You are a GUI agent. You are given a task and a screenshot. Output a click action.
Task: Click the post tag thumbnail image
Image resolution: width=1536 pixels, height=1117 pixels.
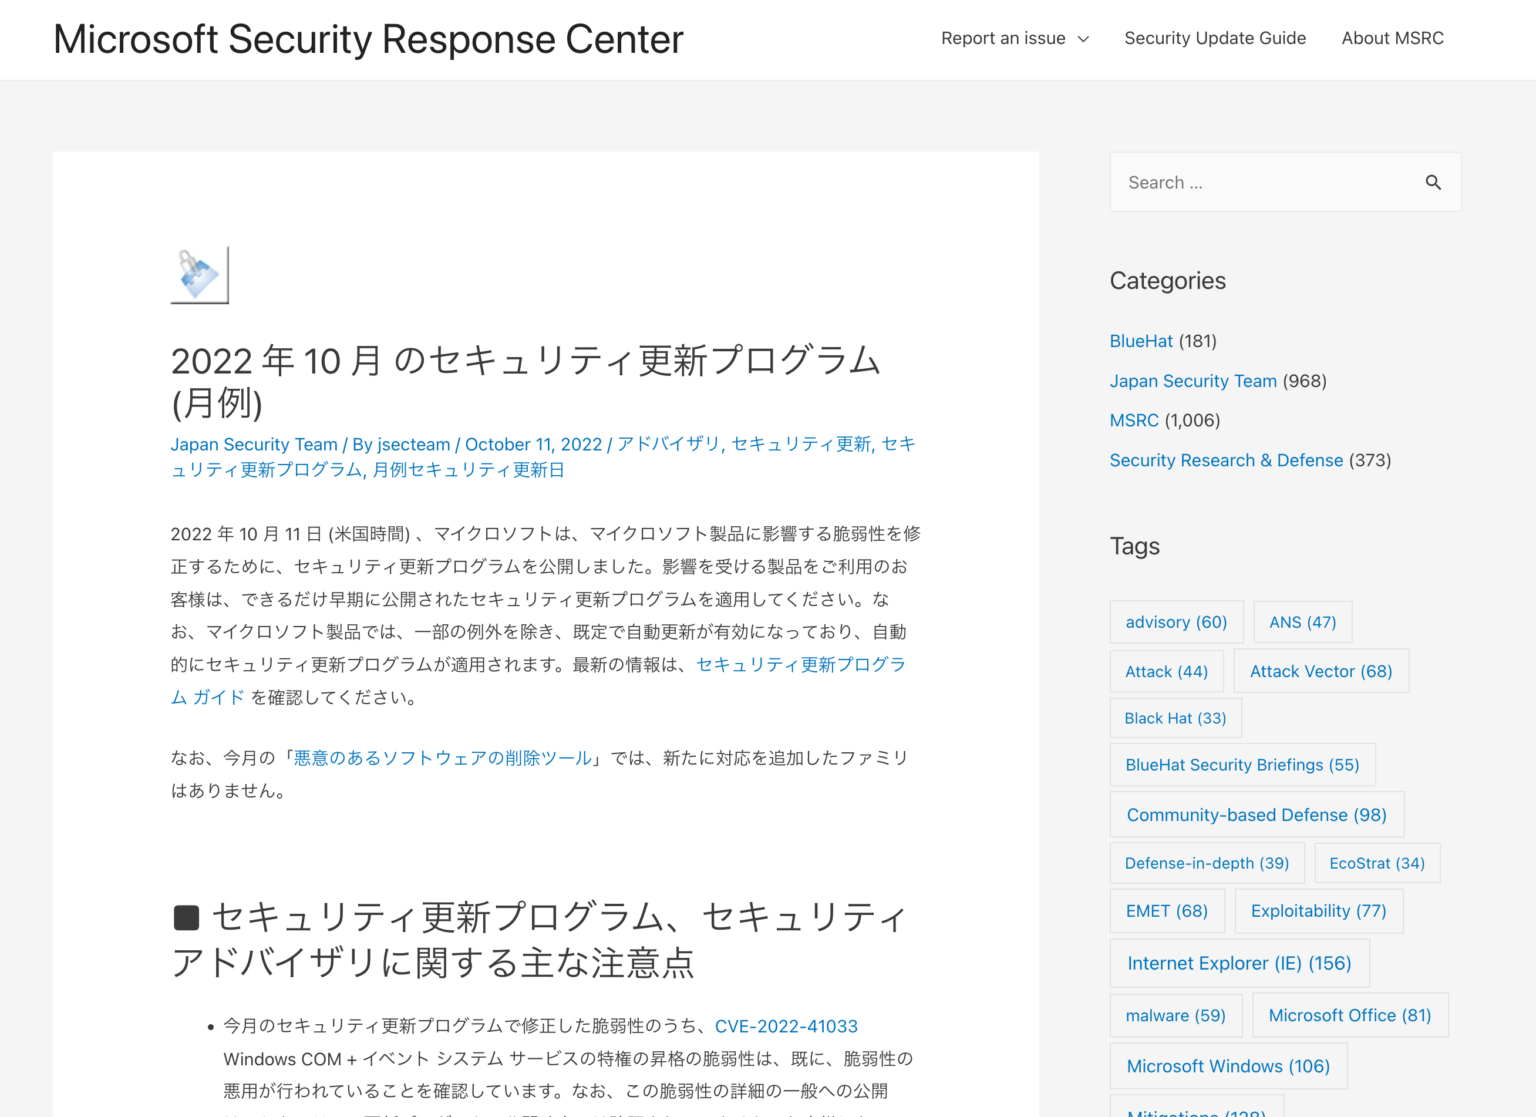tap(200, 275)
